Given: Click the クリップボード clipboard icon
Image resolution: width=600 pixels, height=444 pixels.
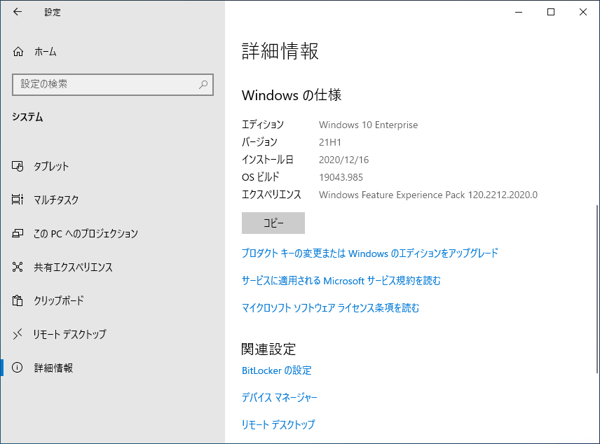Looking at the screenshot, I should click(x=18, y=300).
